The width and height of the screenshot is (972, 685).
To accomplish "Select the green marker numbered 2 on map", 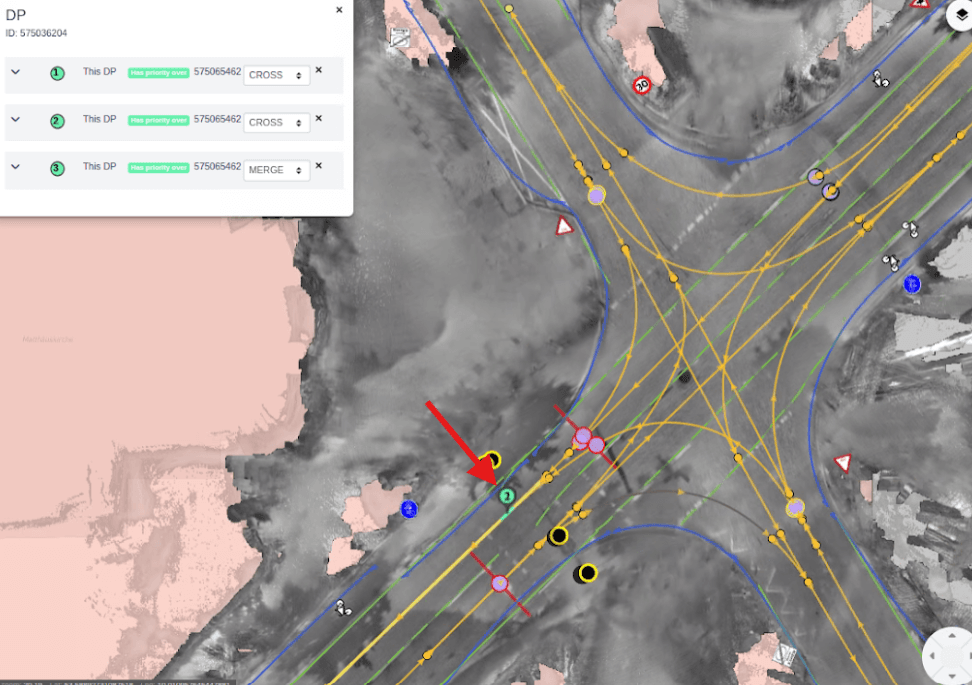I will [x=506, y=496].
